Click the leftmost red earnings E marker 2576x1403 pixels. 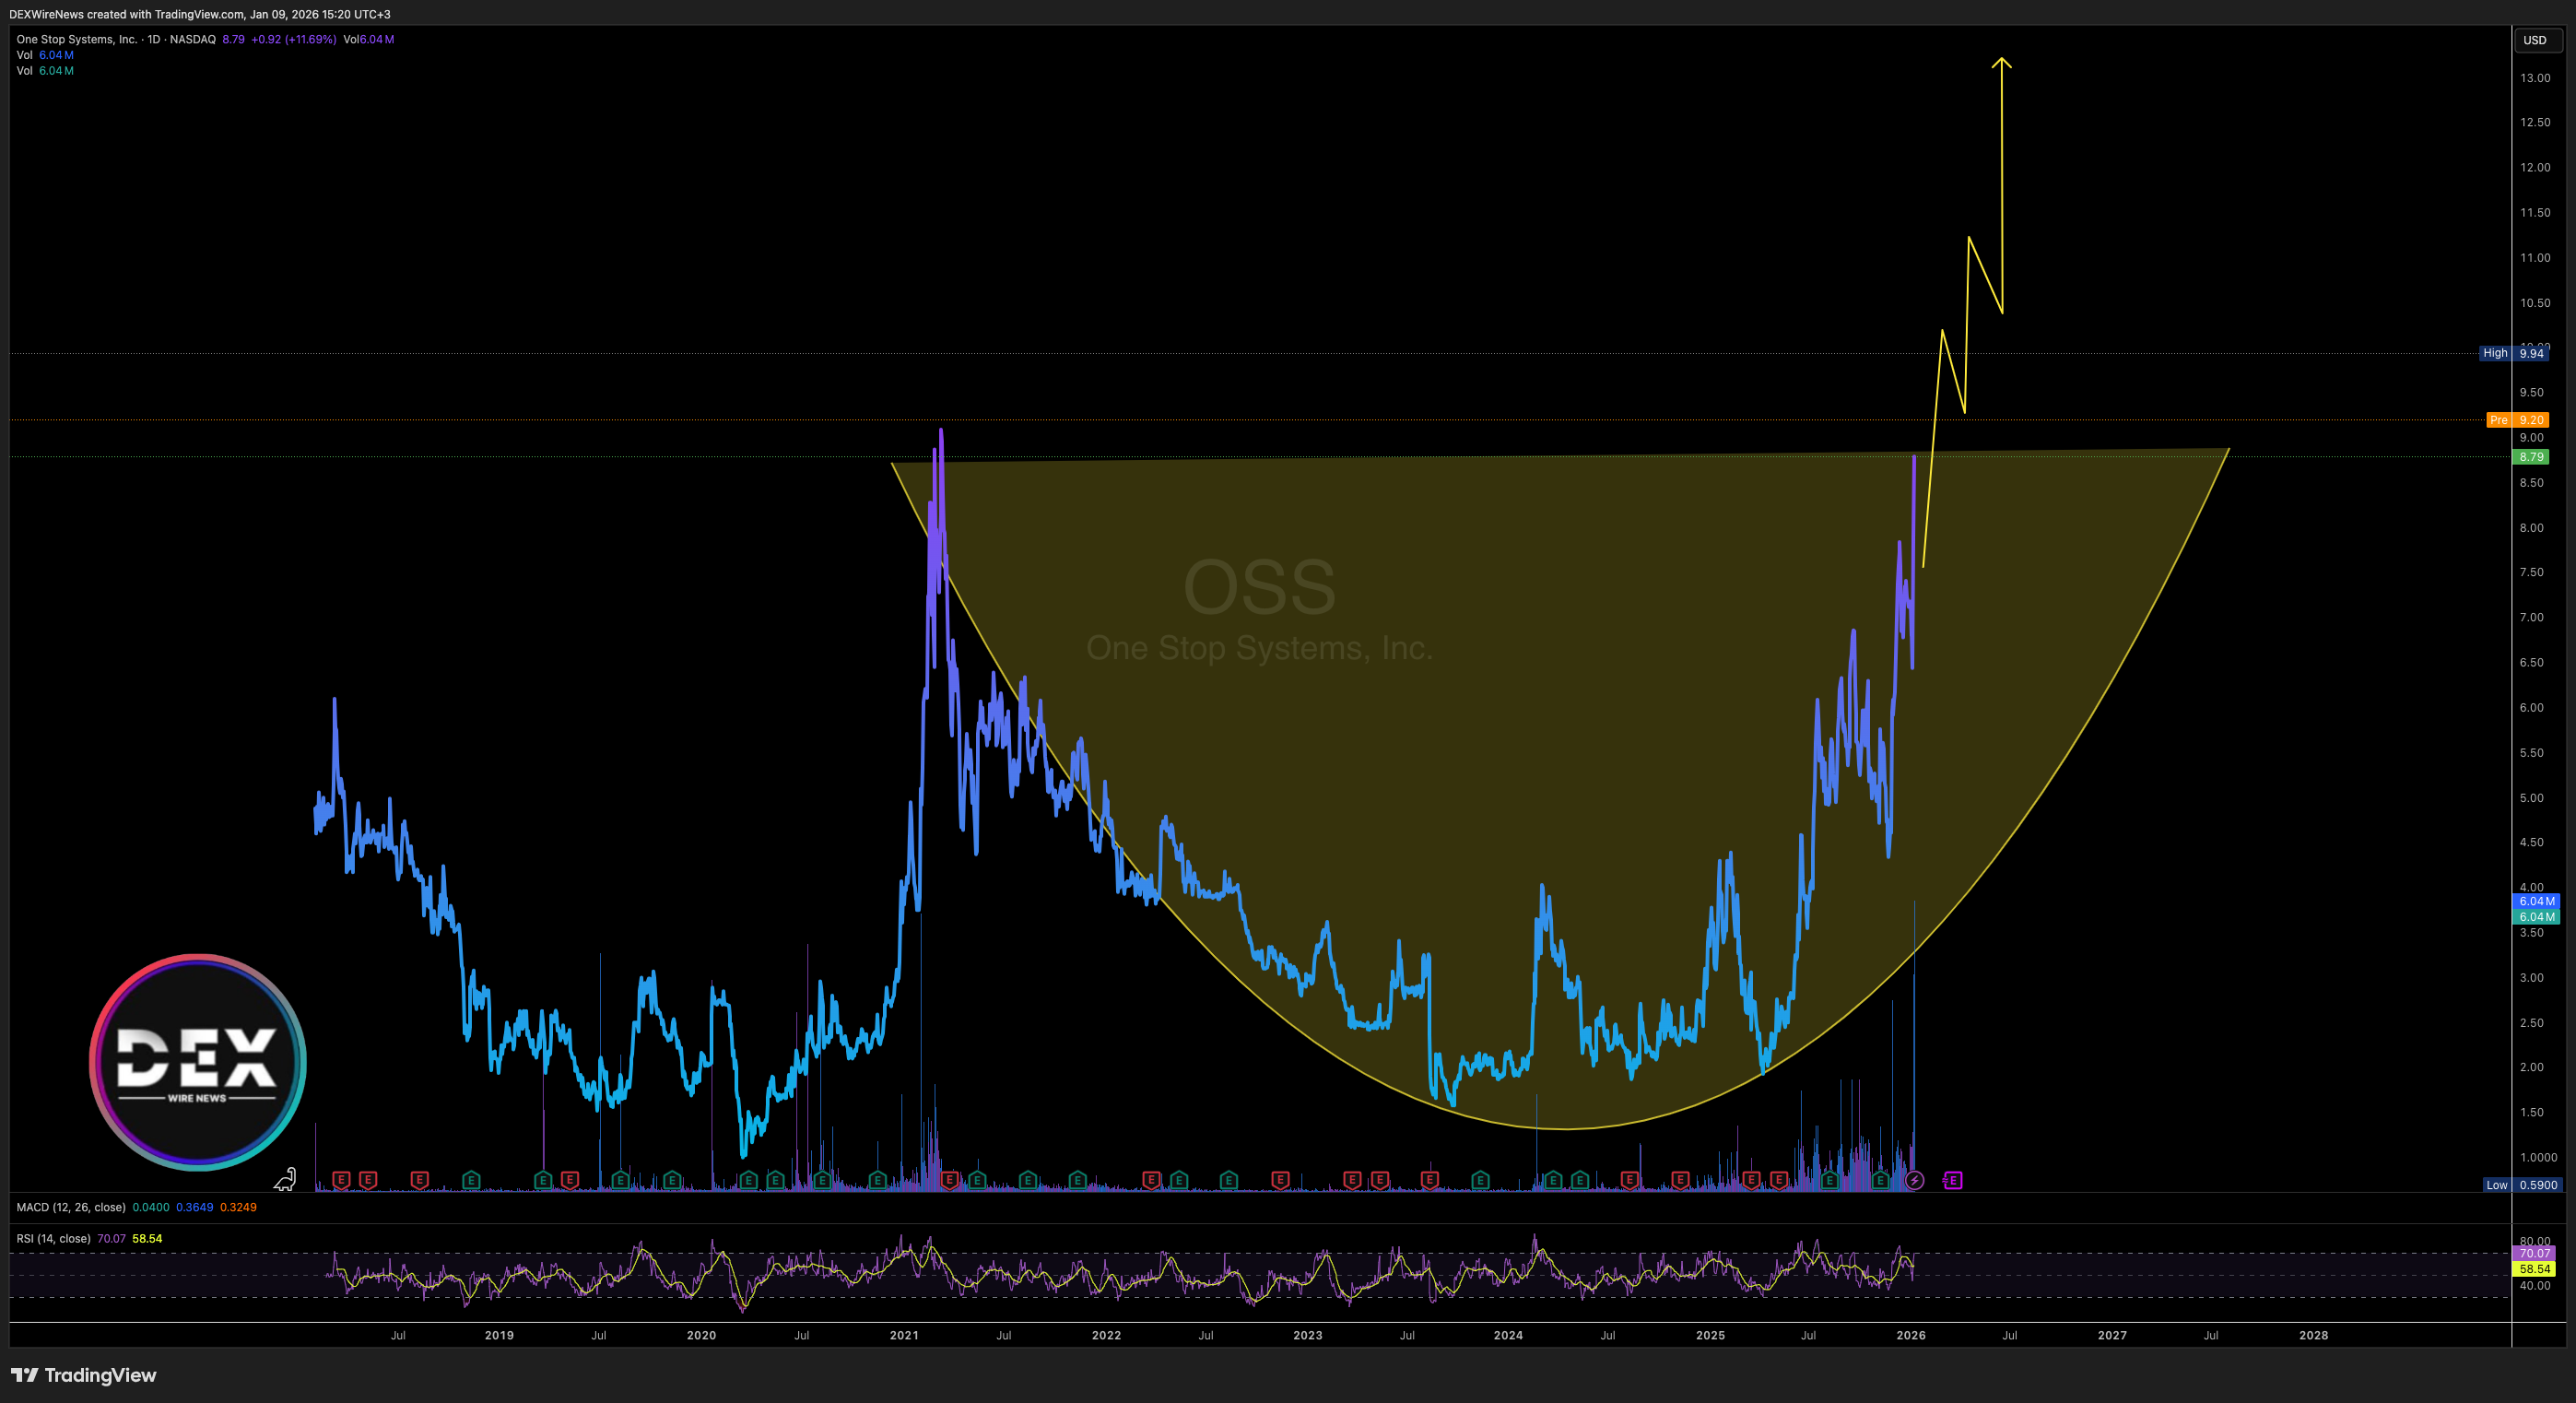click(341, 1180)
